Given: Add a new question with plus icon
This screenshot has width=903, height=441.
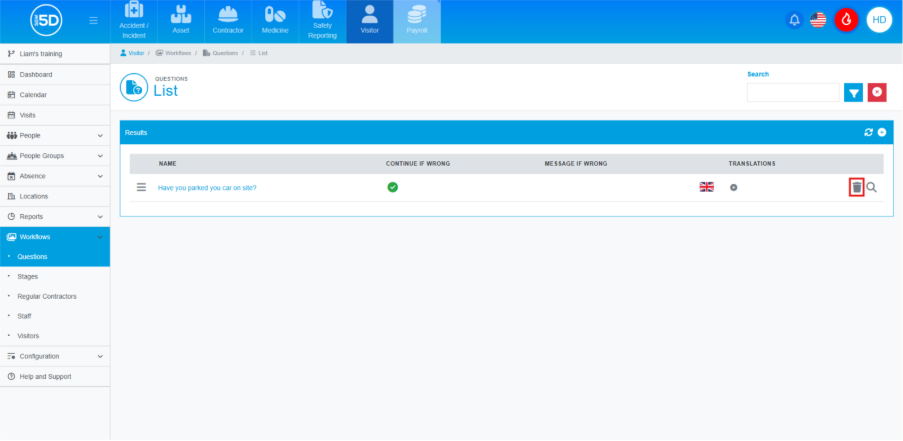Looking at the screenshot, I should pos(882,132).
